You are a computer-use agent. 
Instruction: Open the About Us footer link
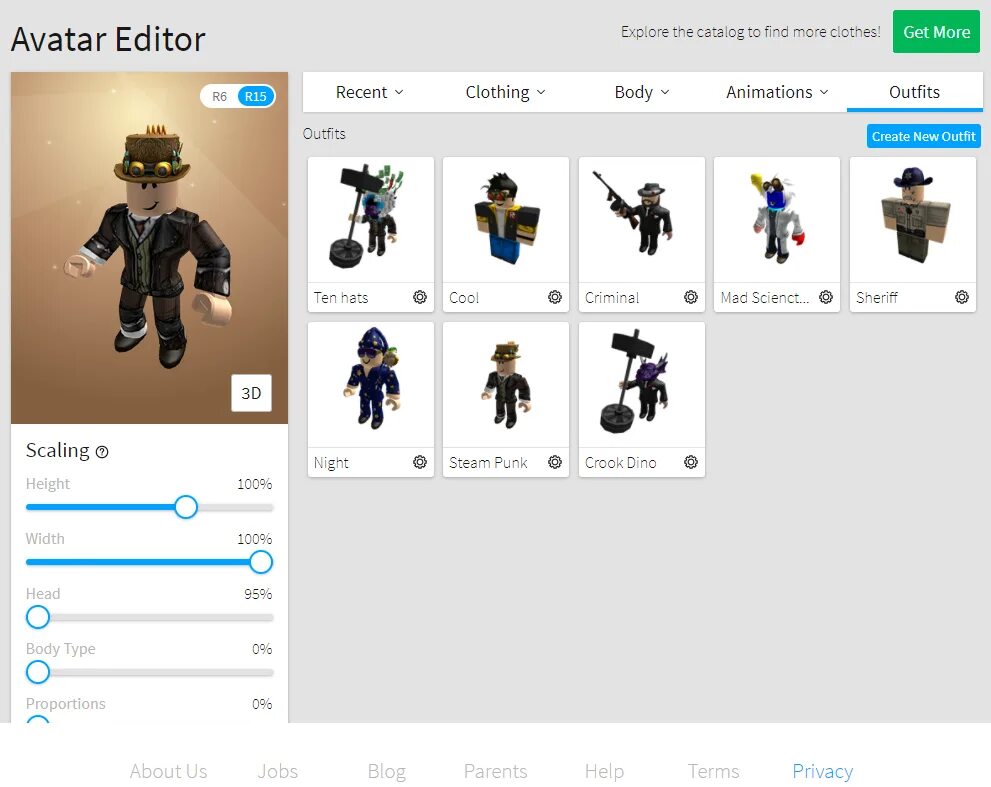(168, 771)
